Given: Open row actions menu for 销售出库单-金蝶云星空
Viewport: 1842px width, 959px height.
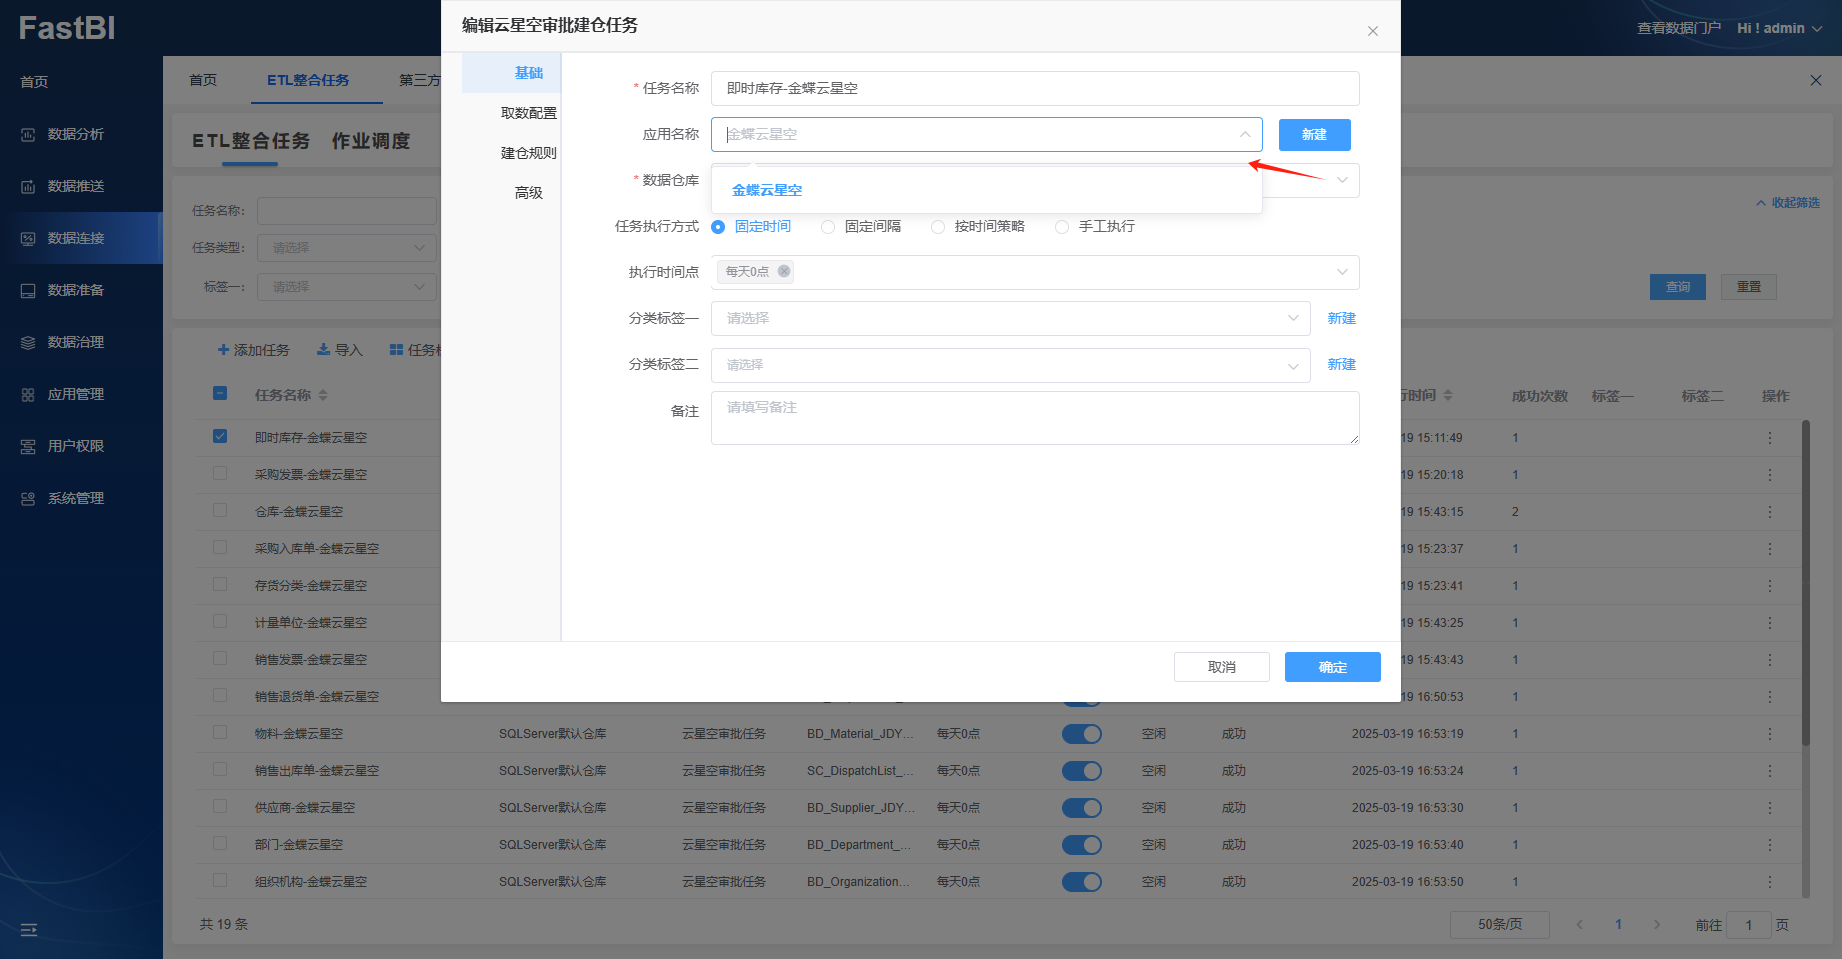Looking at the screenshot, I should [1770, 771].
